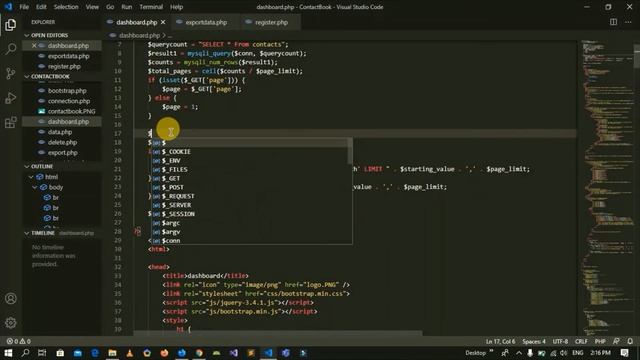The width and height of the screenshot is (640, 360).
Task: Switch to the exportdata.php tab
Action: coord(206,22)
